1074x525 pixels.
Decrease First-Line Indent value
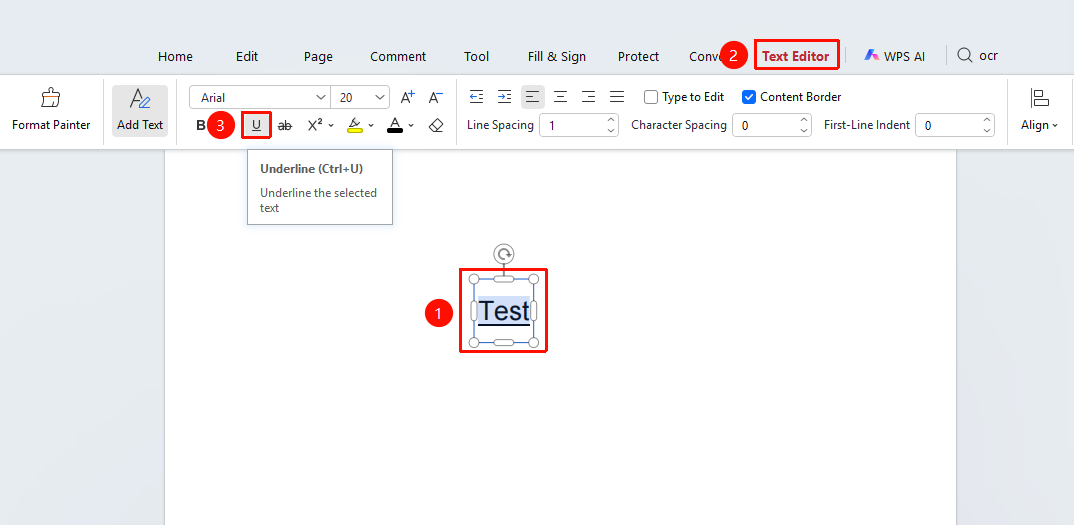pos(986,130)
